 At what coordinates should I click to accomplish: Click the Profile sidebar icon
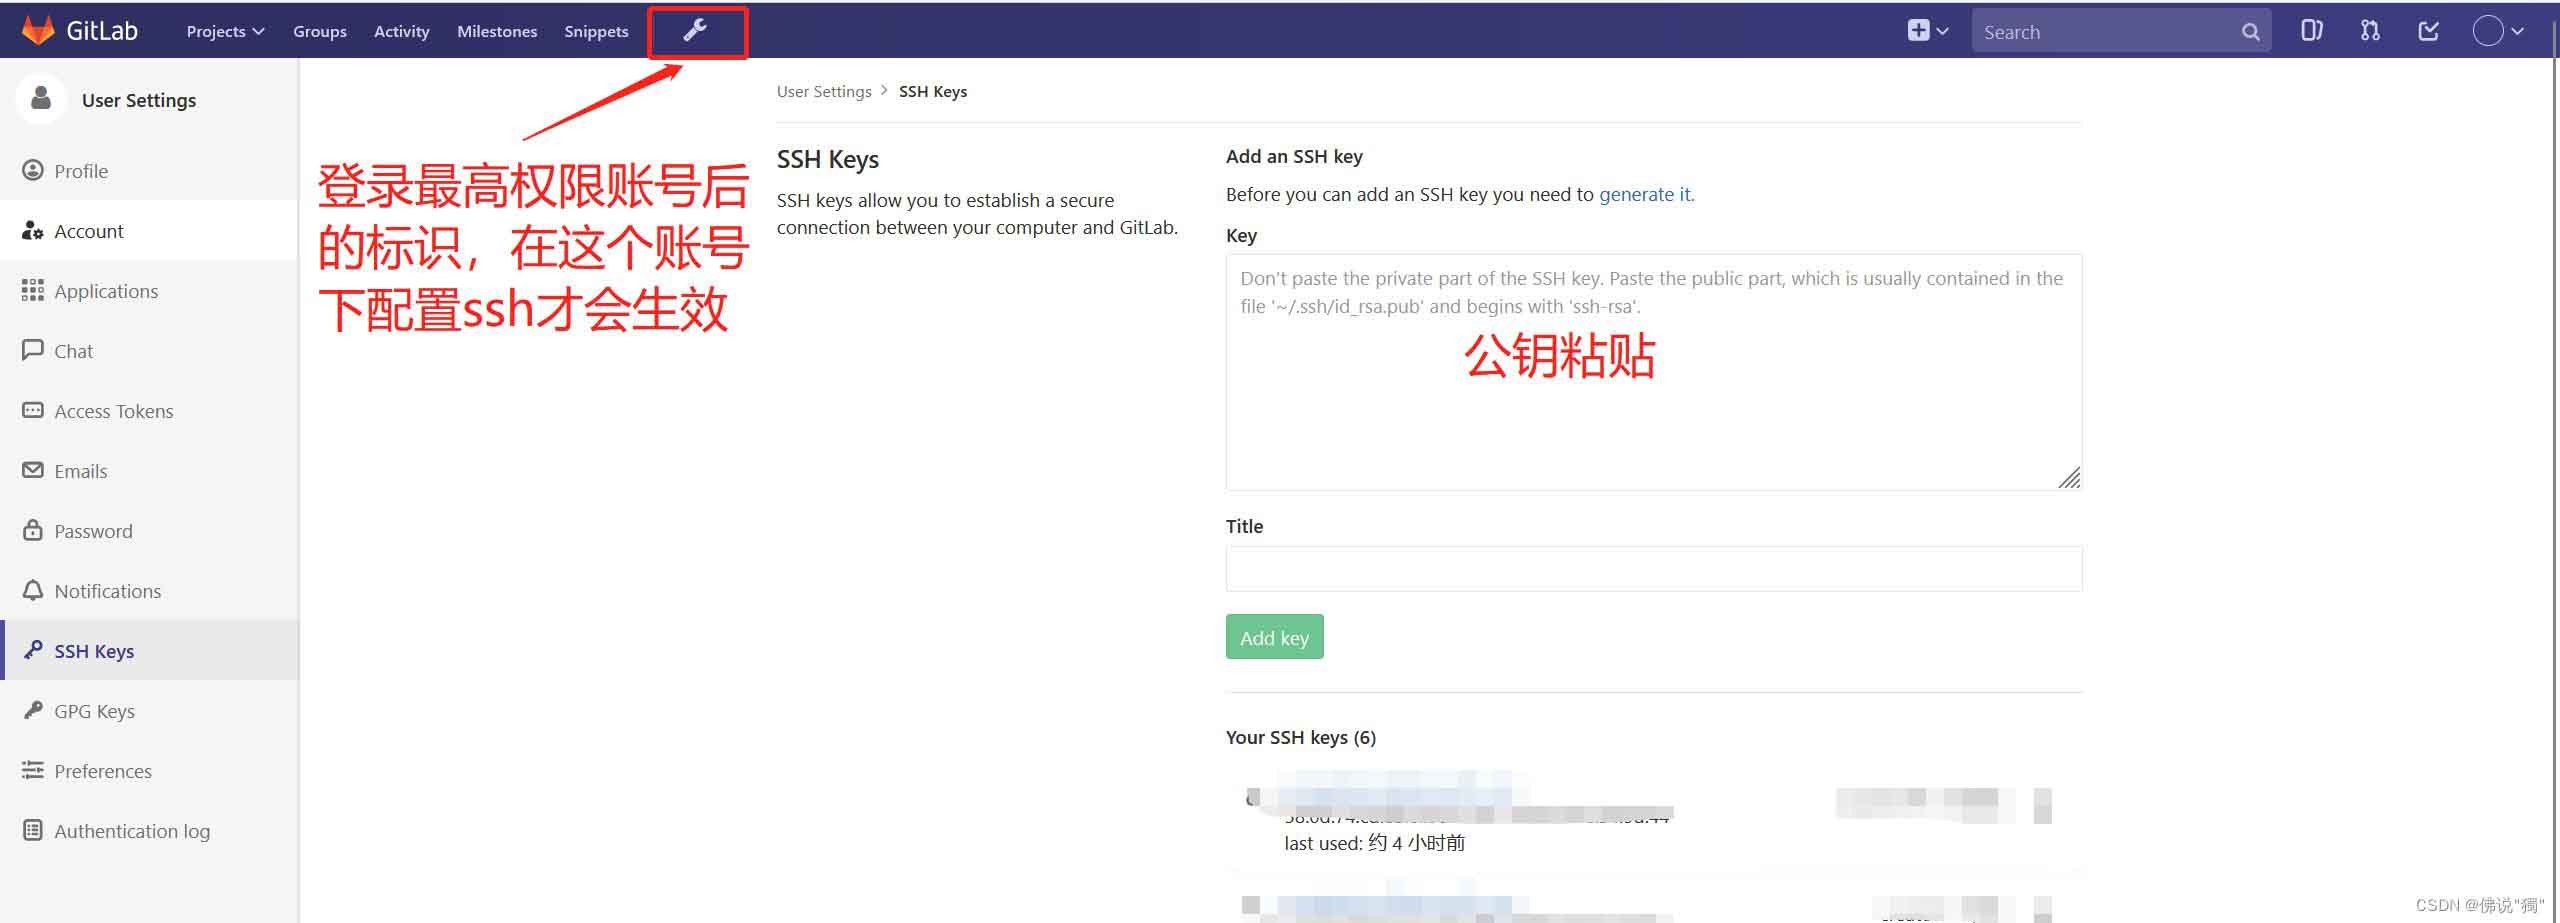[x=33, y=170]
